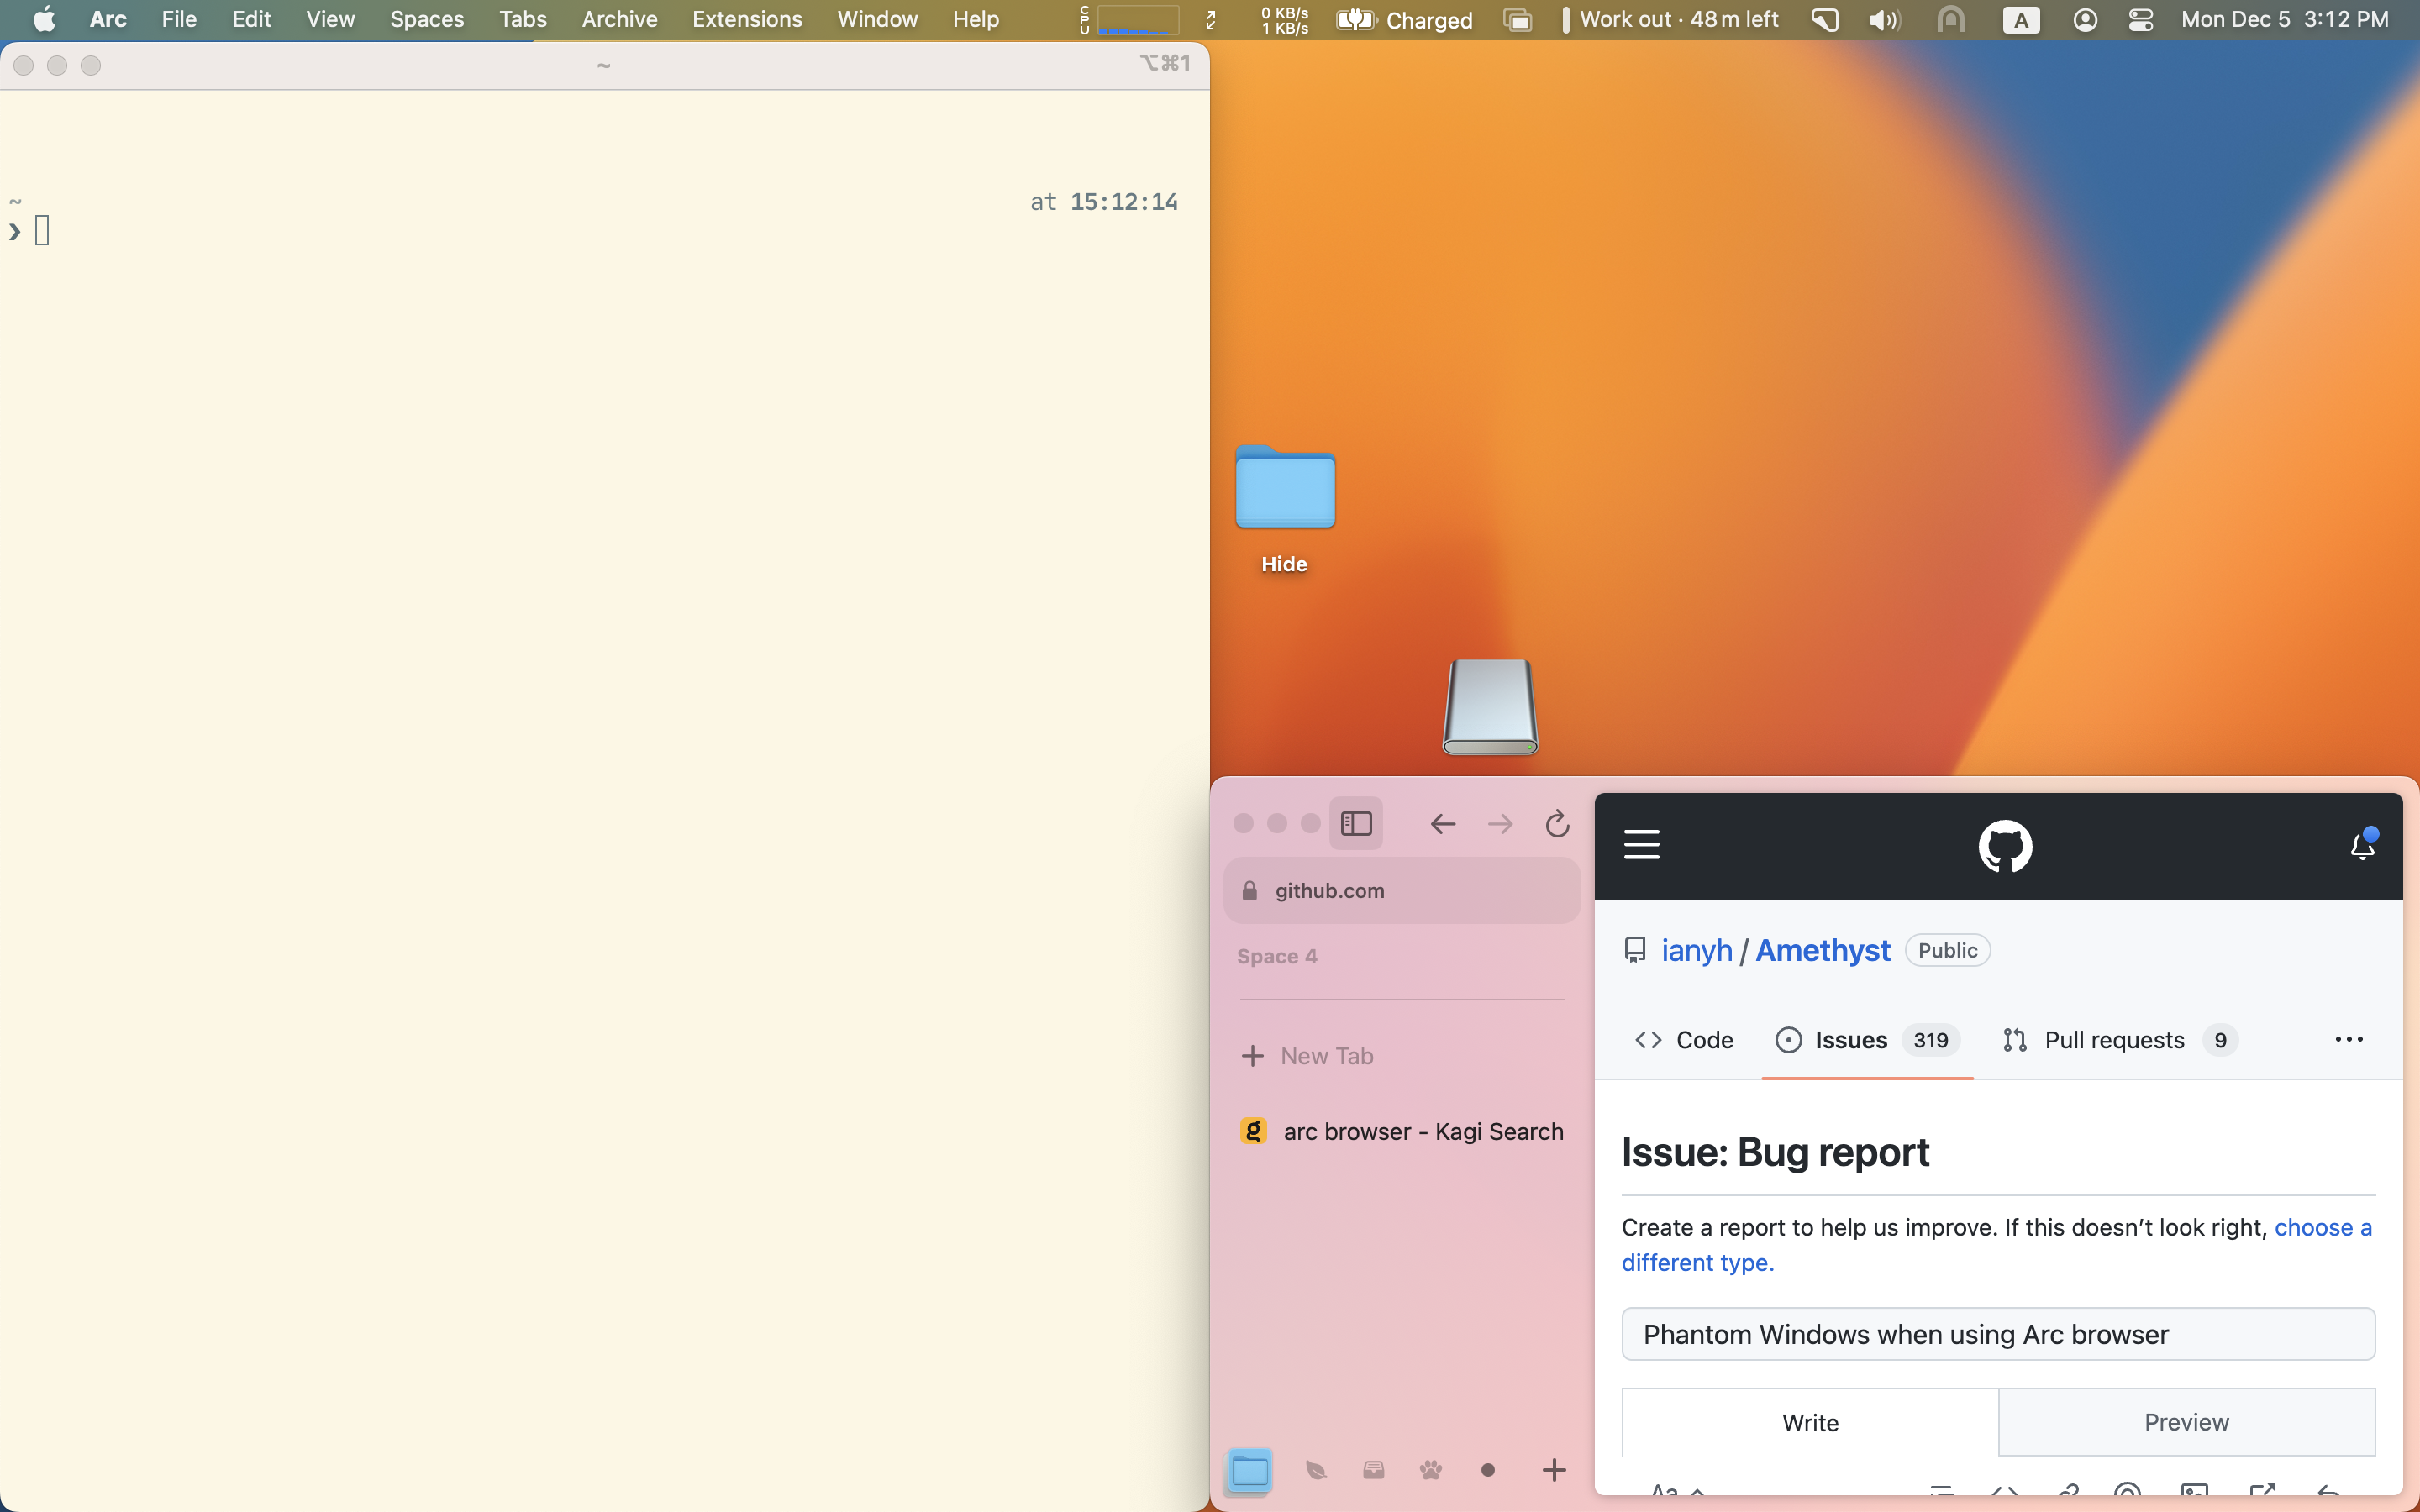The height and width of the screenshot is (1512, 2420).
Task: Open the Spaces menu
Action: 427,19
